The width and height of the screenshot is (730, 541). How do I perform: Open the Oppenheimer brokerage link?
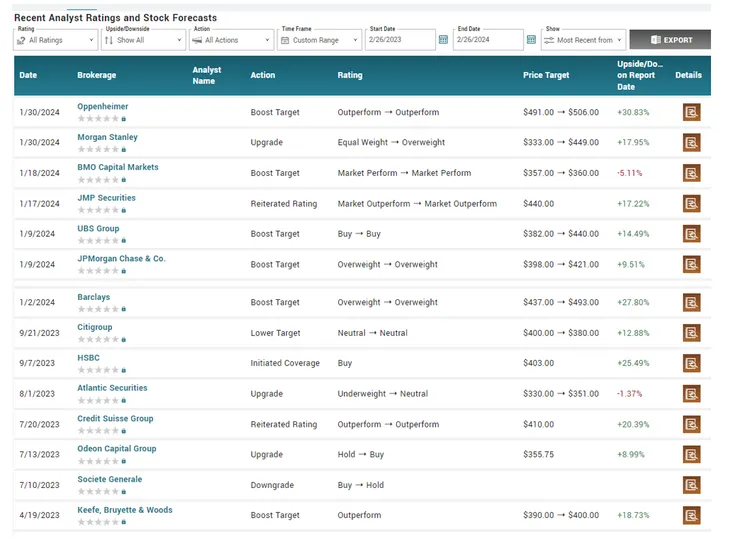(x=102, y=107)
